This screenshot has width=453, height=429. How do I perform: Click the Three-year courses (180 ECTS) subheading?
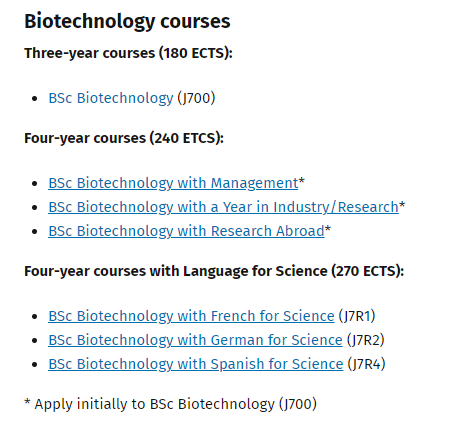tap(128, 53)
